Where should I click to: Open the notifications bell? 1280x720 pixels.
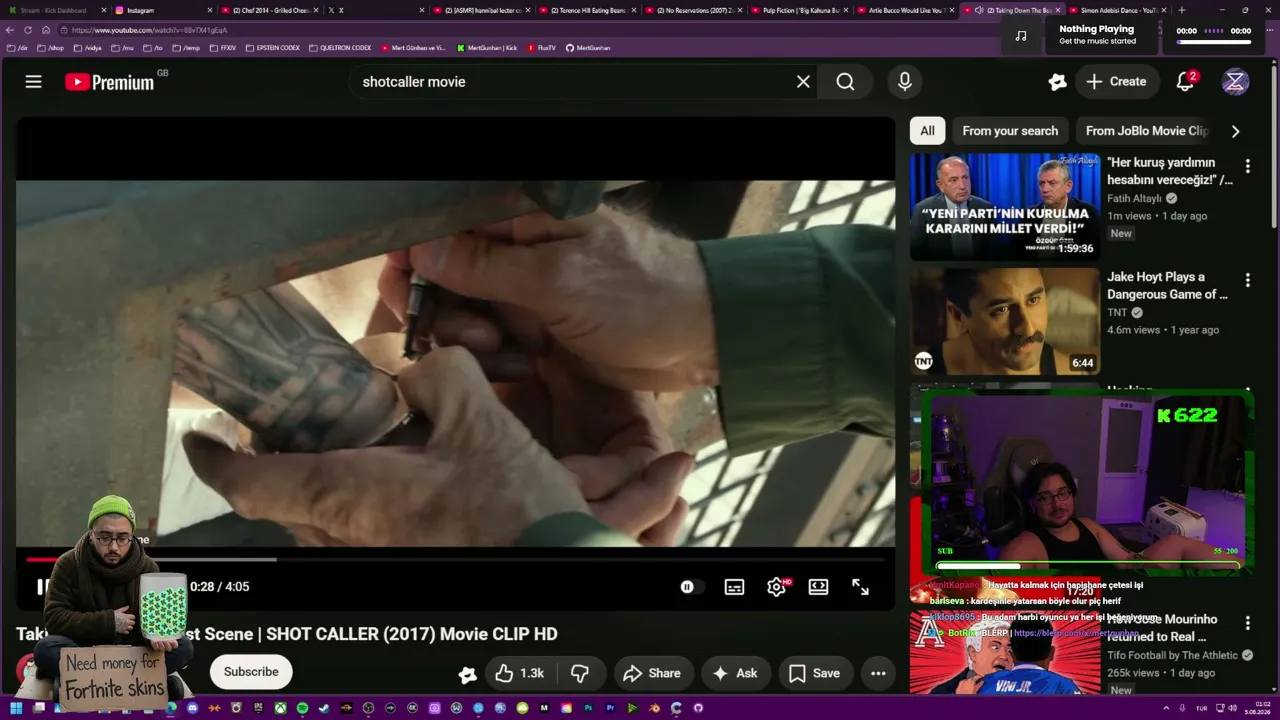click(1185, 82)
